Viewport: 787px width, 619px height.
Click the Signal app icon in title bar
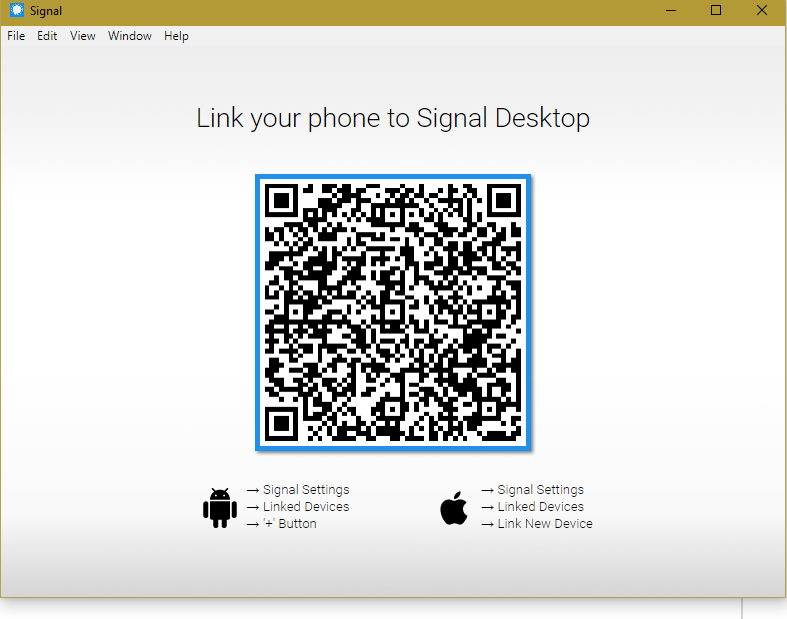tap(17, 11)
